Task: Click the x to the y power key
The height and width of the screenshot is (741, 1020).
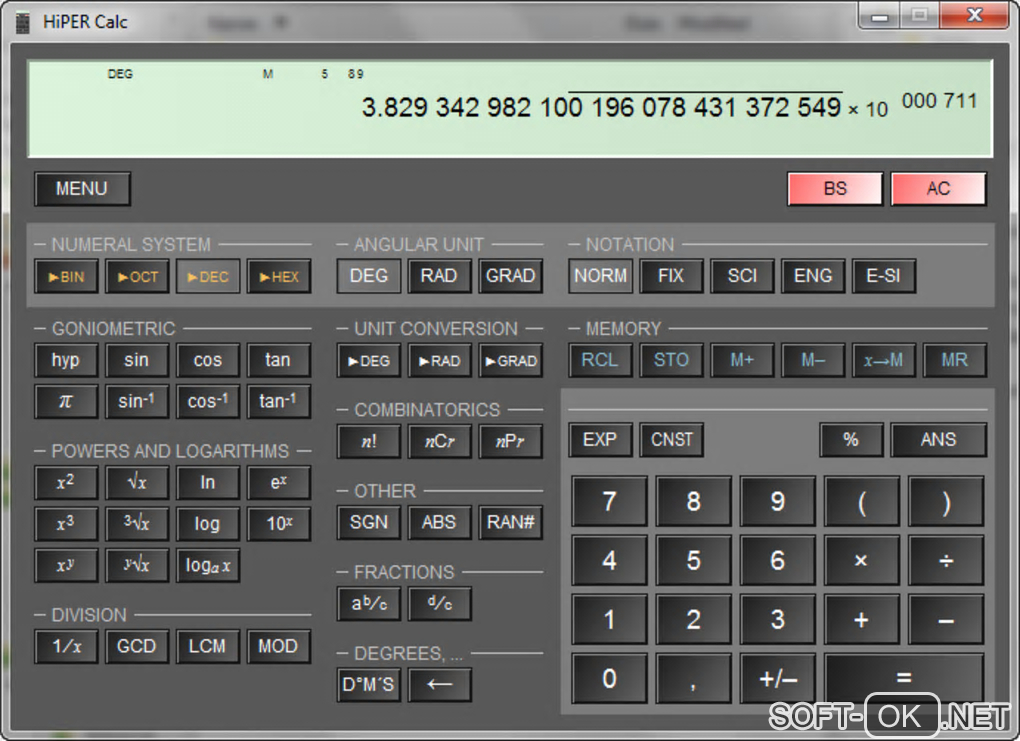Action: (66, 565)
